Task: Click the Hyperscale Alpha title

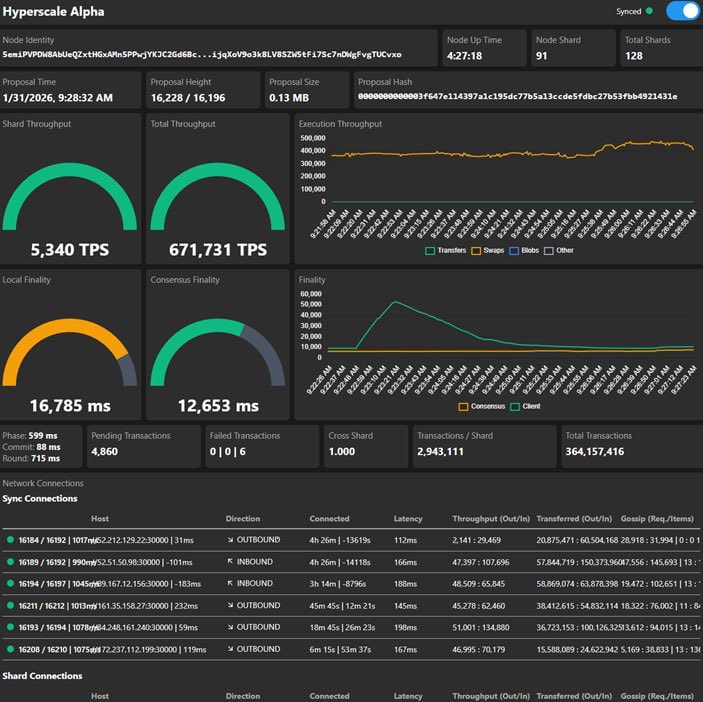Action: click(x=53, y=12)
